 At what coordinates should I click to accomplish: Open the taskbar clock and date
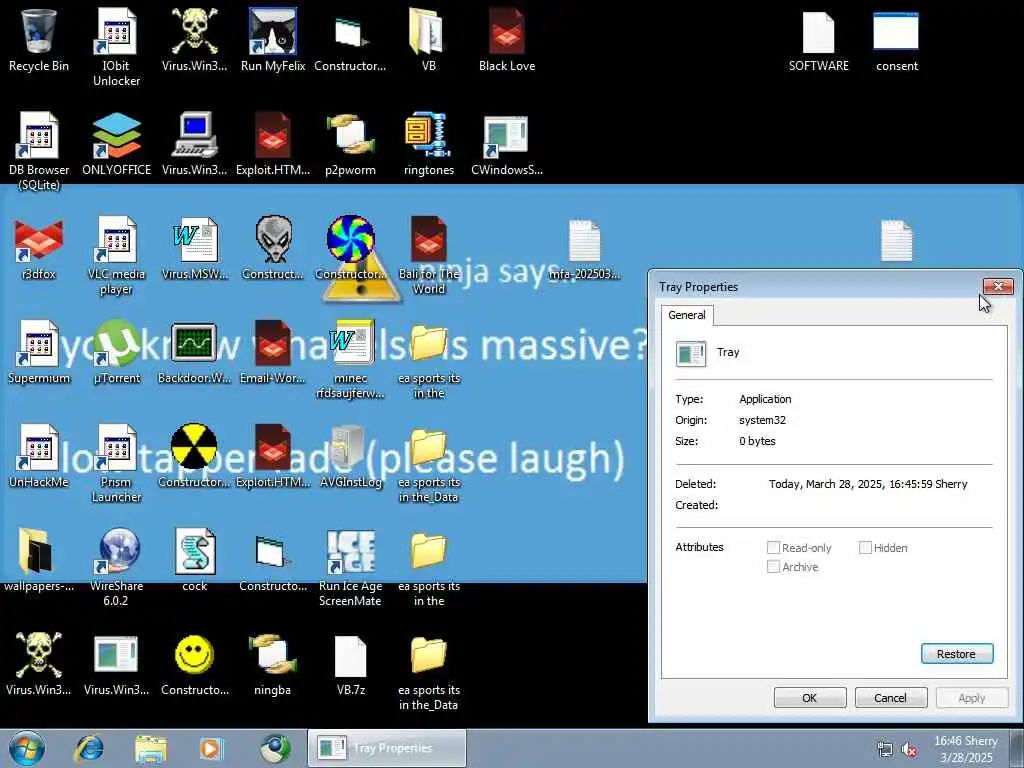[x=966, y=749]
